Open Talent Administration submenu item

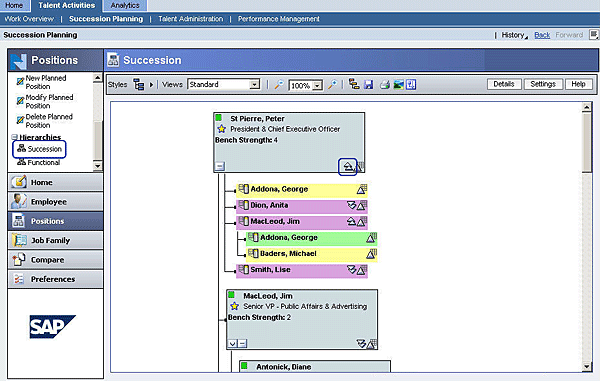191,19
